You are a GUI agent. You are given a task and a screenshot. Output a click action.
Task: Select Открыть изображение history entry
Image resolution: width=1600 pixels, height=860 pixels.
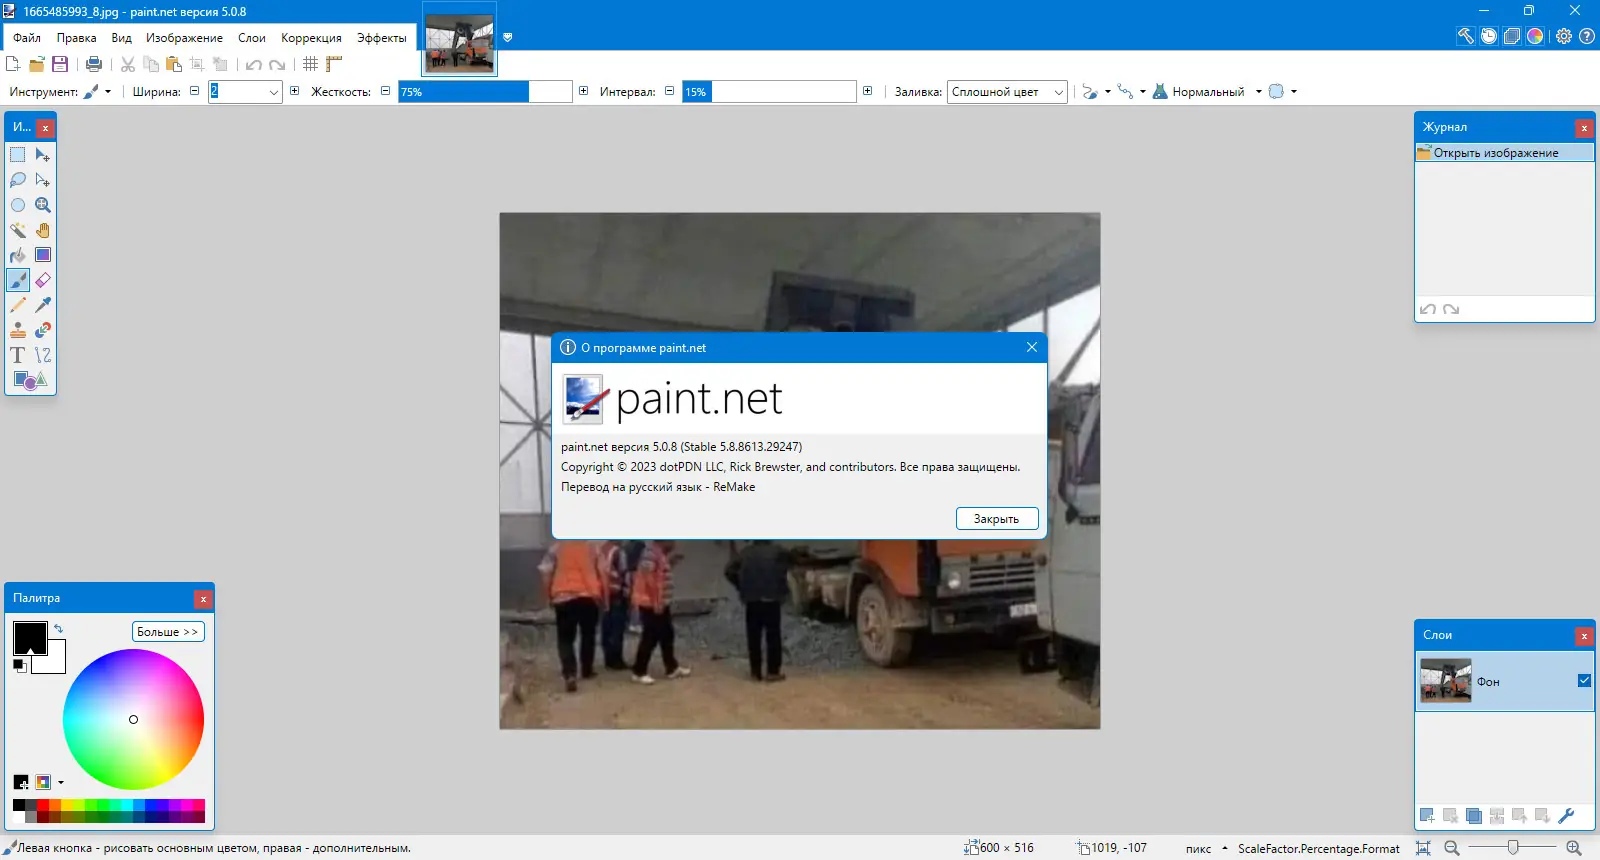(1504, 153)
